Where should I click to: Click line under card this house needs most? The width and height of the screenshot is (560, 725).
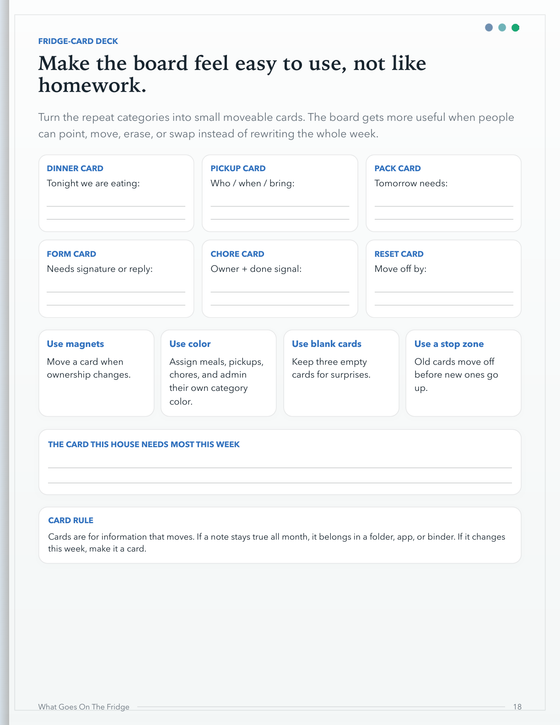coord(280,467)
